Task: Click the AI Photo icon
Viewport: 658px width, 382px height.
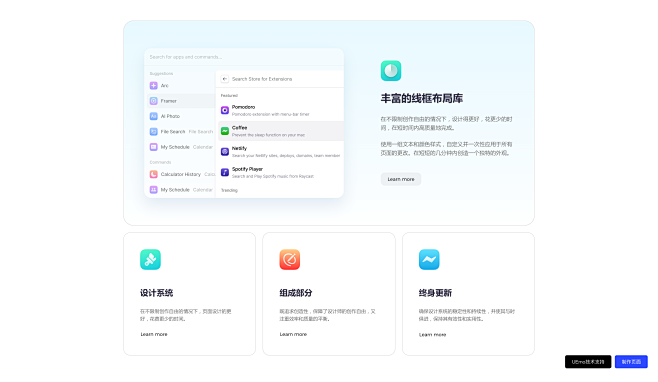Action: point(154,116)
